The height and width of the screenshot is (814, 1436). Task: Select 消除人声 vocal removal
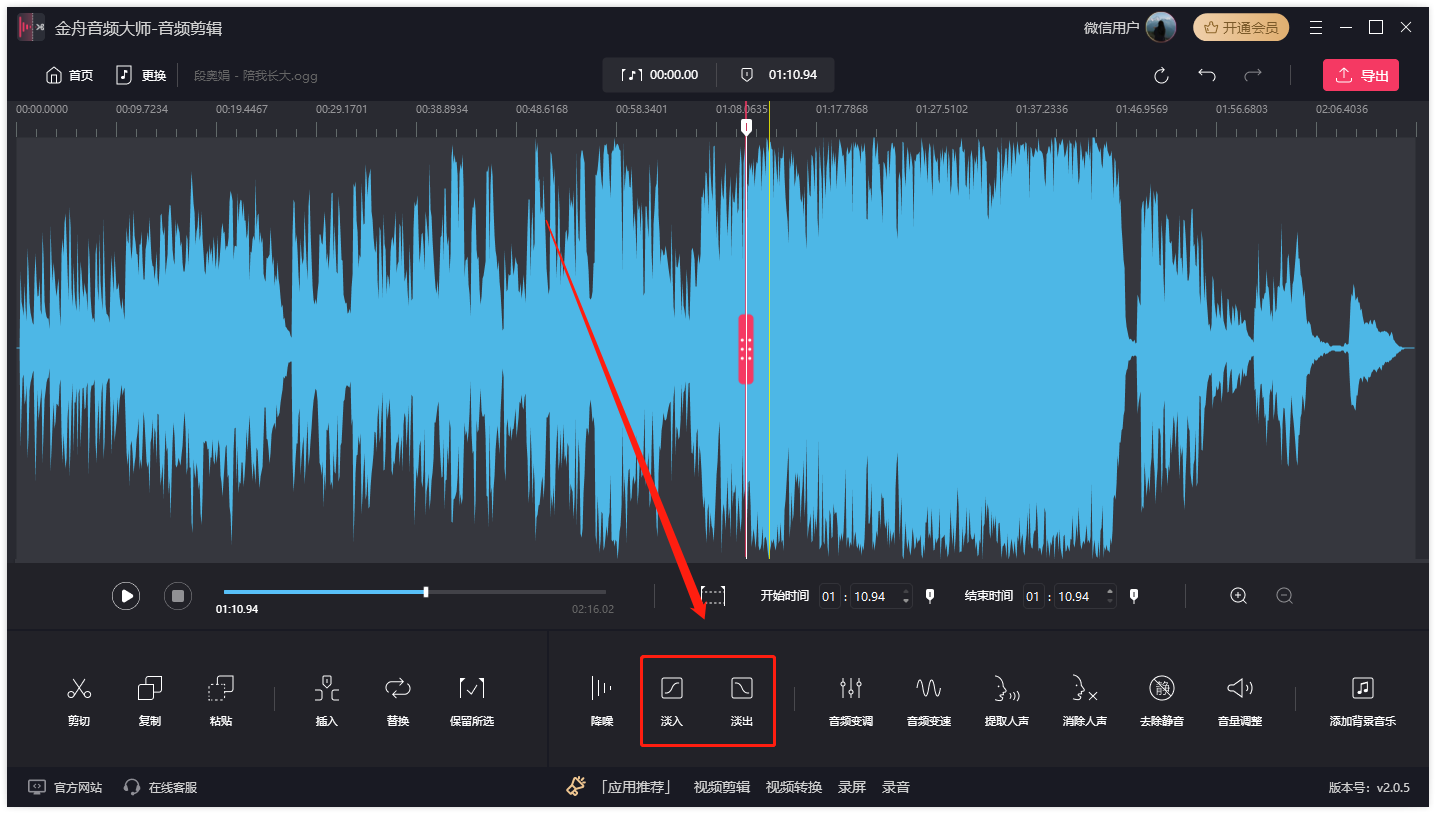coord(1085,700)
